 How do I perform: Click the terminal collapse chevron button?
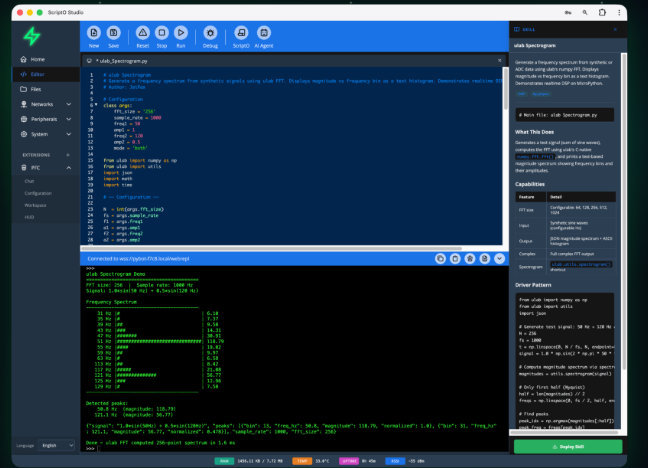(499, 258)
